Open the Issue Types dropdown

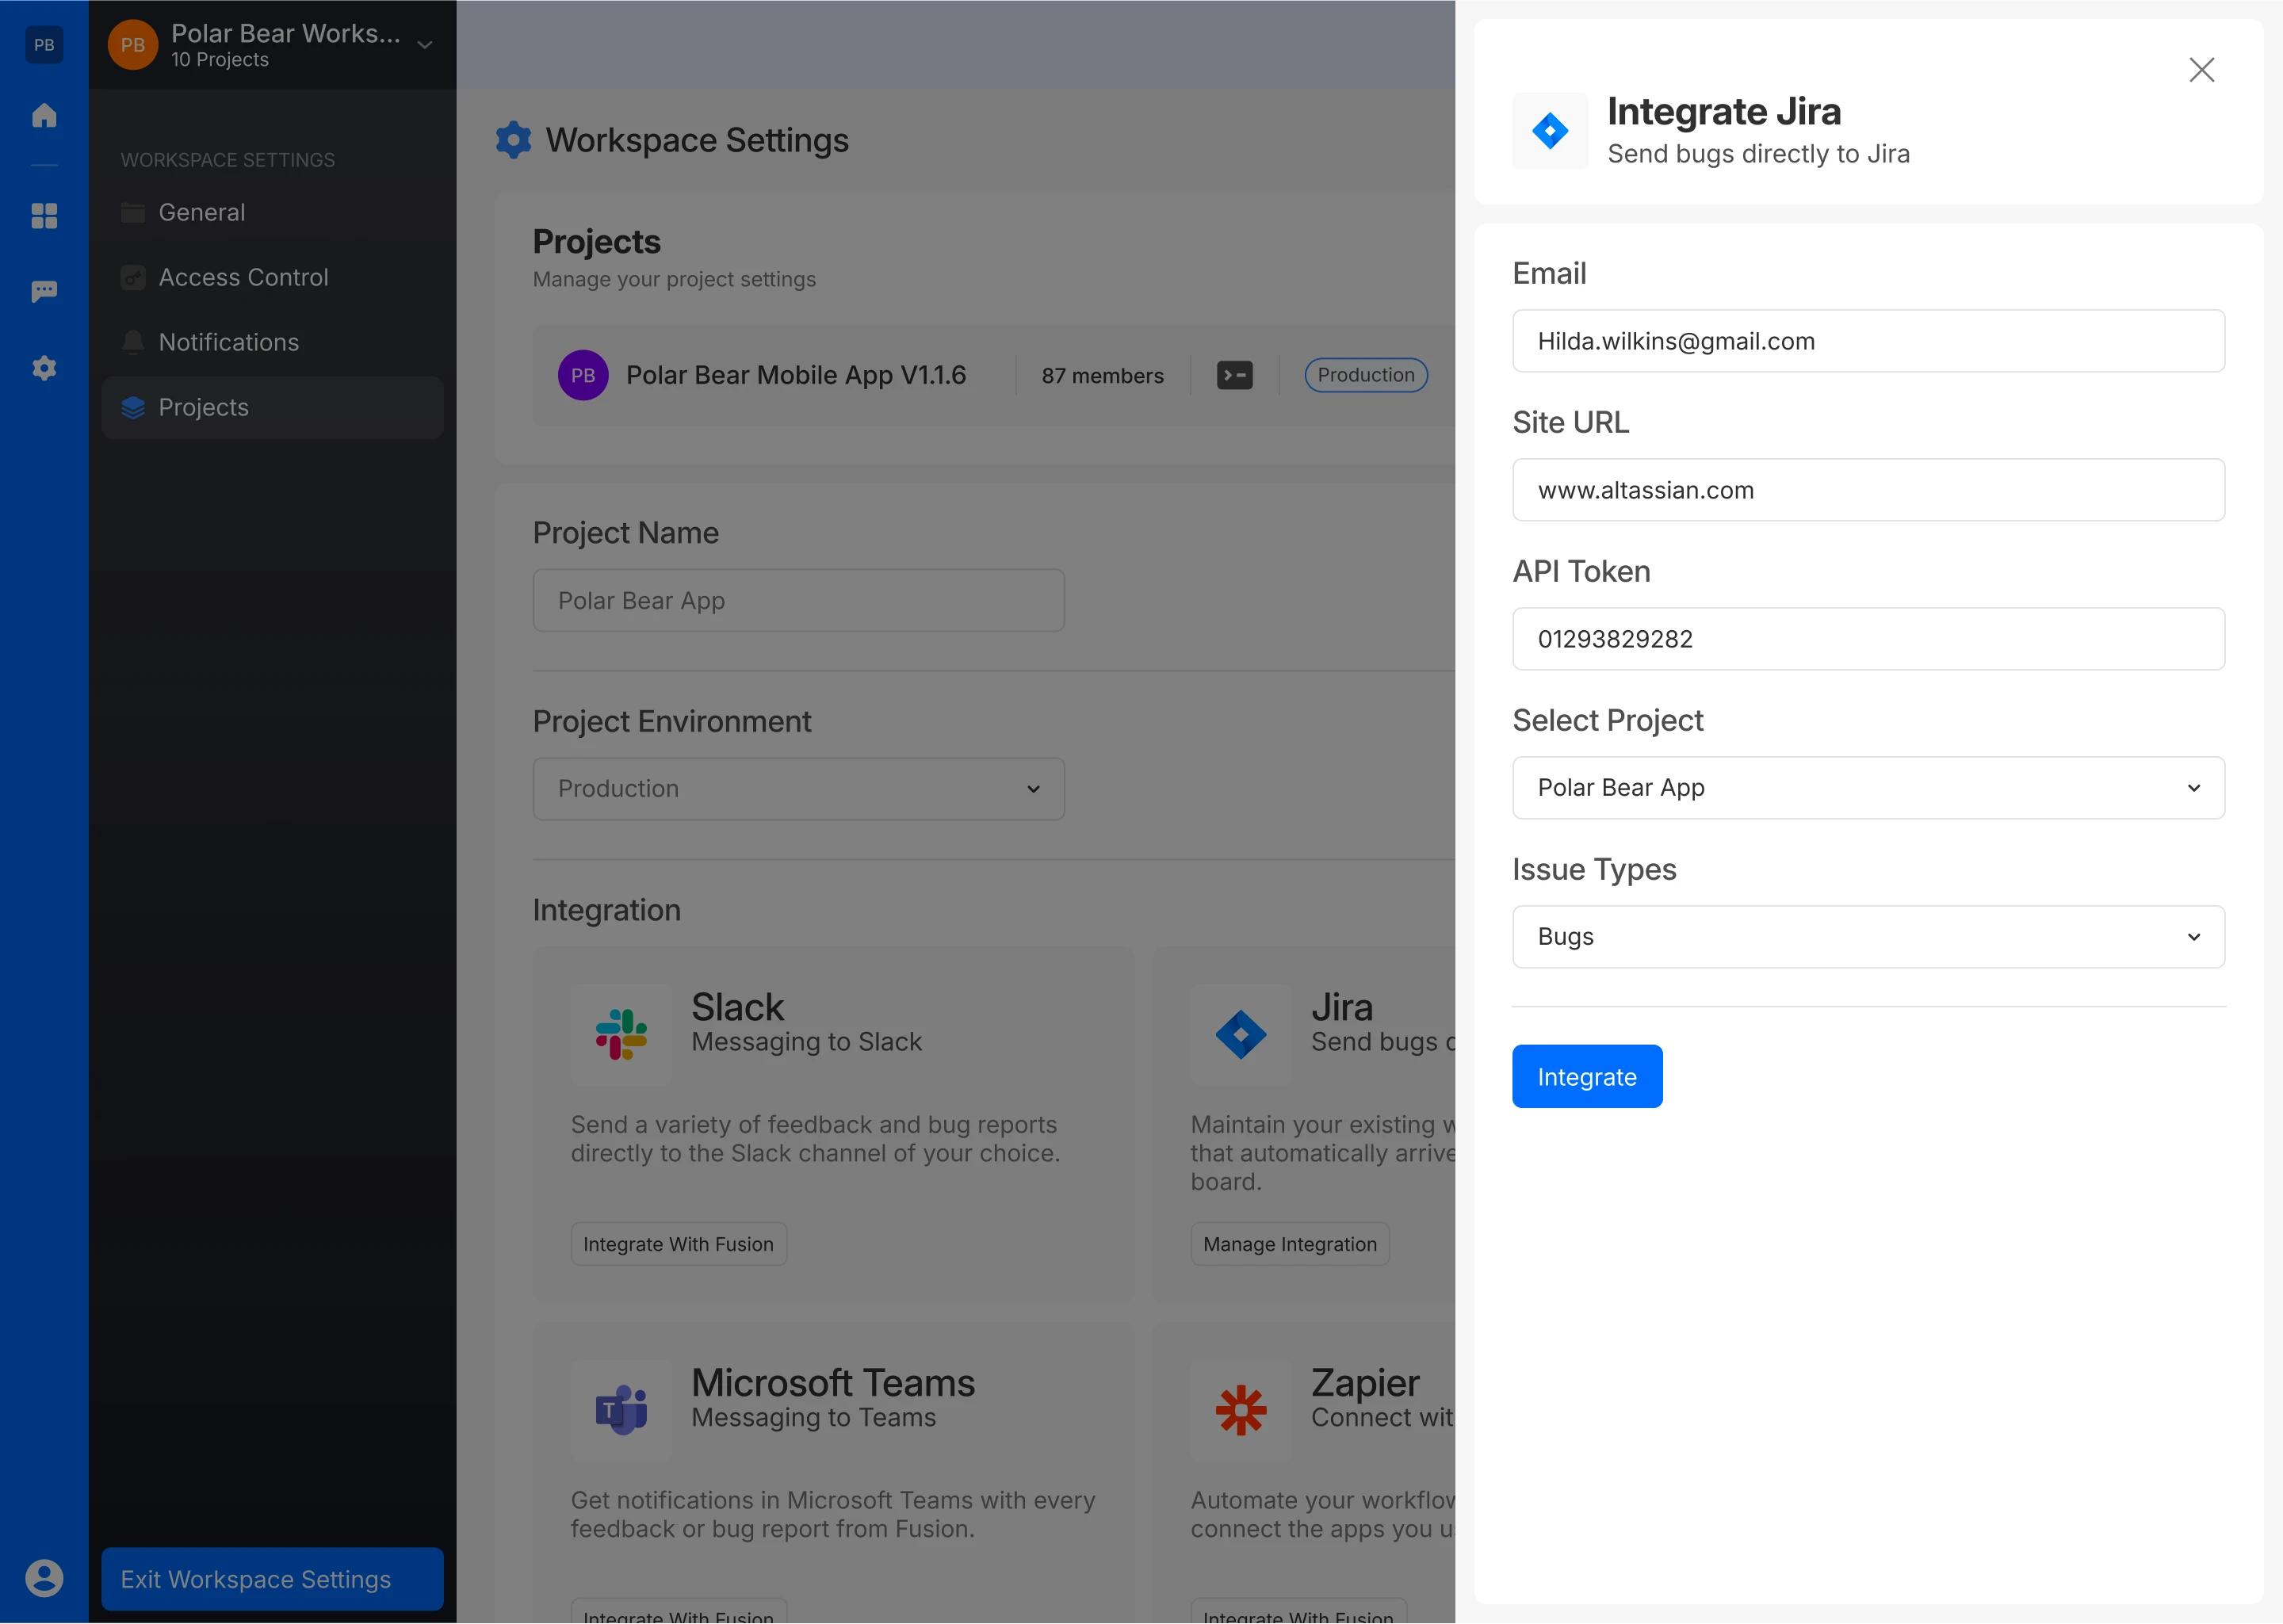[x=1869, y=937]
